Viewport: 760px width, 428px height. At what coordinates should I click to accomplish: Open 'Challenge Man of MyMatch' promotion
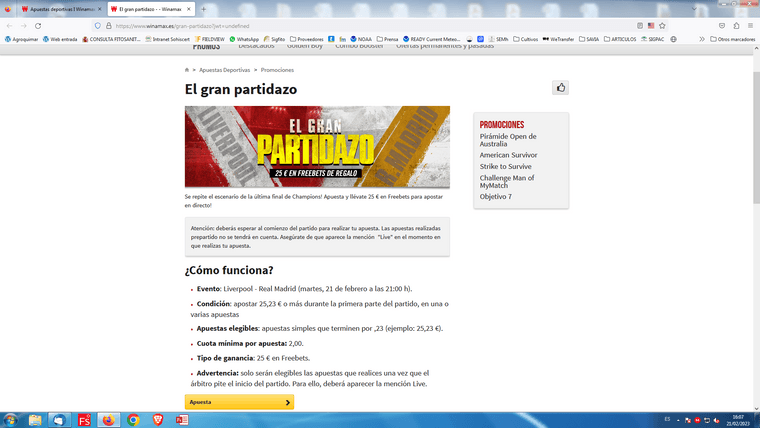pyautogui.click(x=507, y=181)
